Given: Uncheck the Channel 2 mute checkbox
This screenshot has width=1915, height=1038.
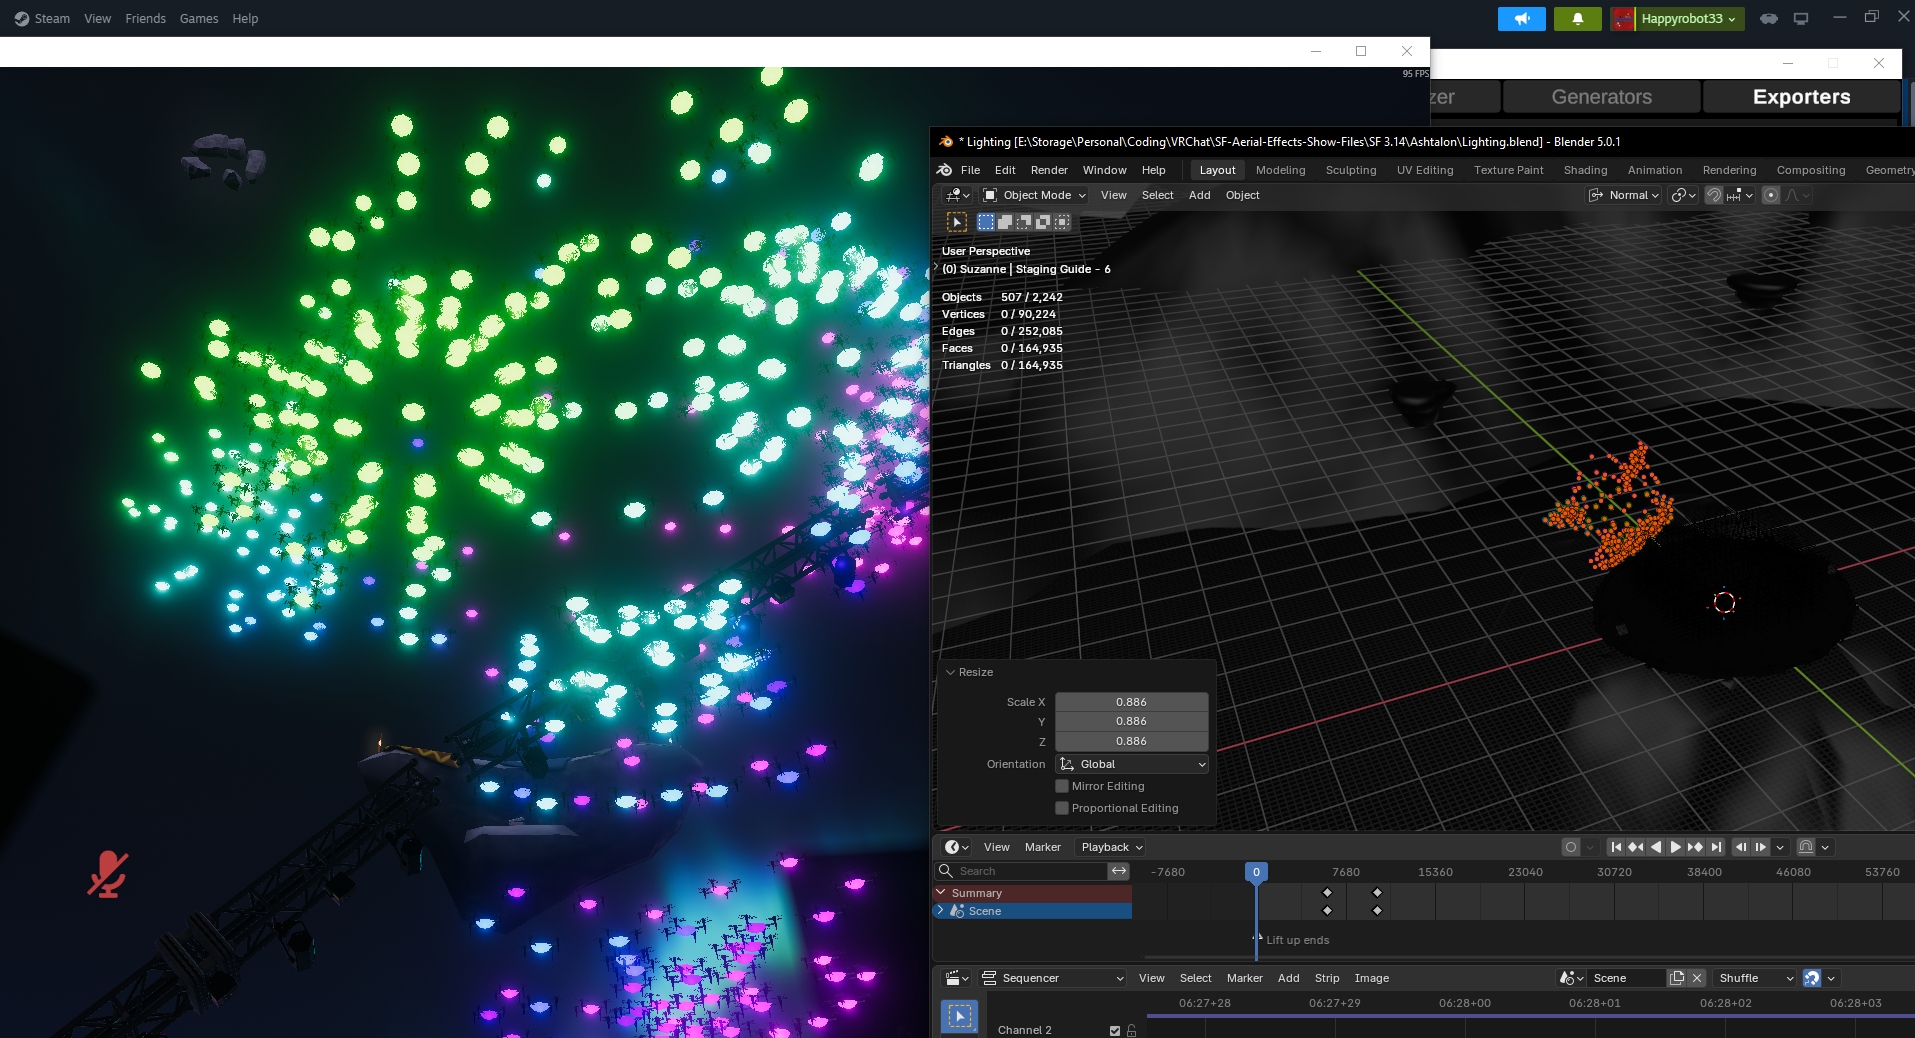Looking at the screenshot, I should coord(1114,1031).
